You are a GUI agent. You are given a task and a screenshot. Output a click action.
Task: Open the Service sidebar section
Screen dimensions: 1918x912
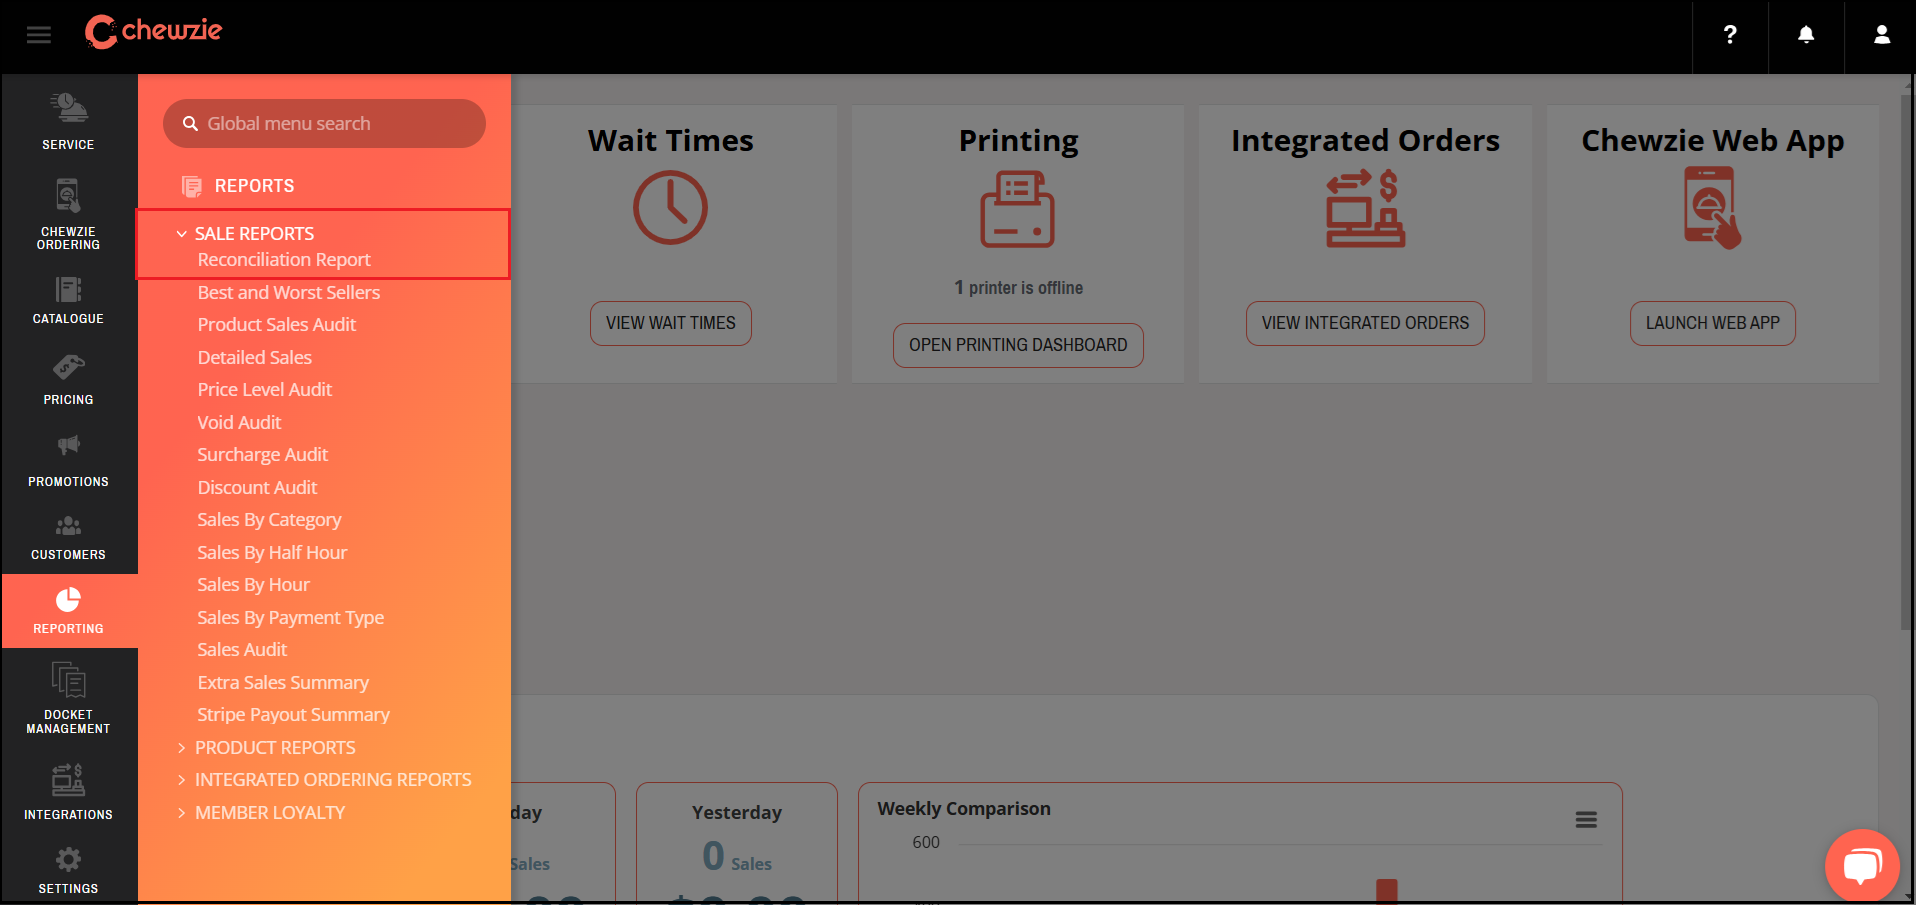(69, 121)
